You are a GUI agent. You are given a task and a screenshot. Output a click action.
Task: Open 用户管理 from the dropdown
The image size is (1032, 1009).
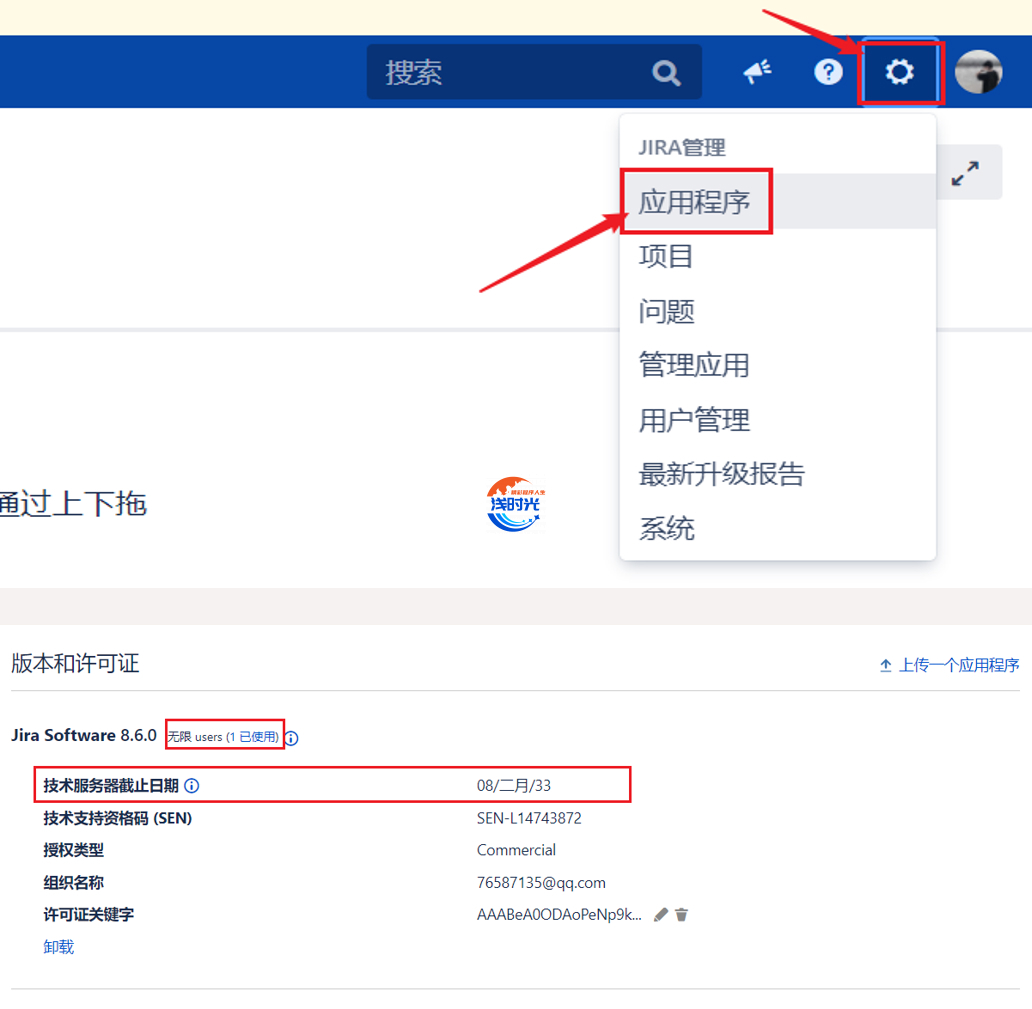pyautogui.click(x=694, y=420)
